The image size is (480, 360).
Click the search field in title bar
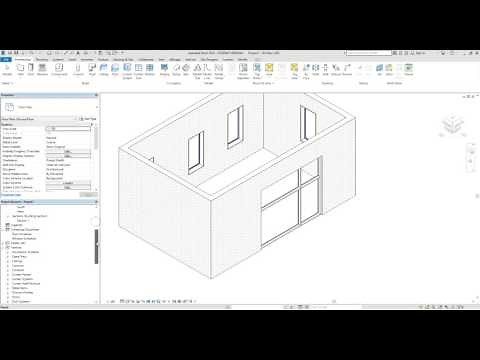[368, 53]
